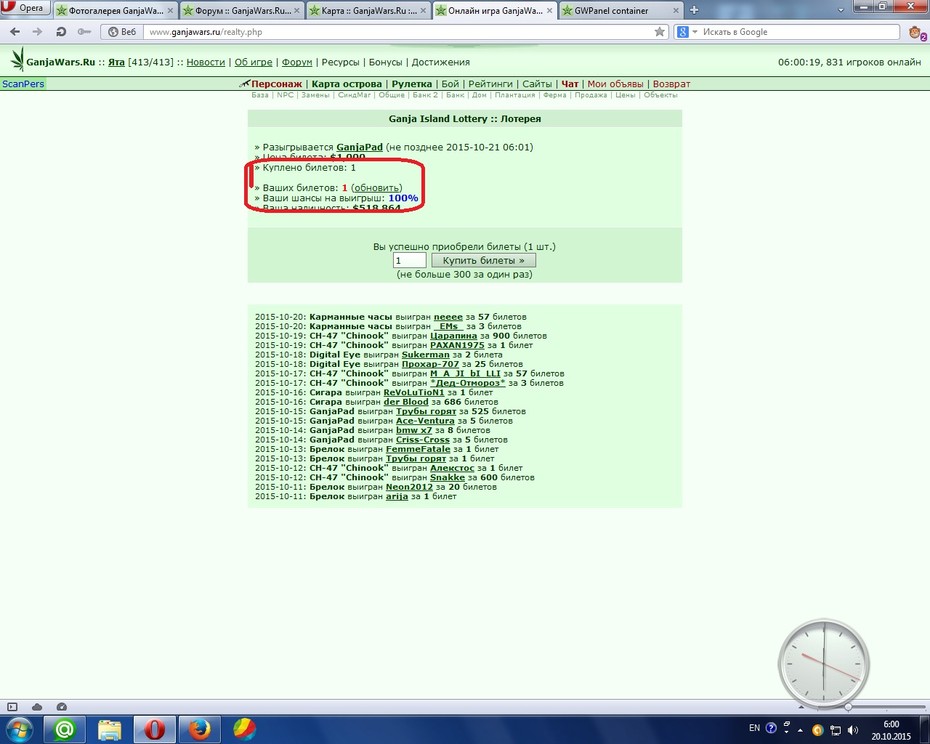Bookmark page with the star icon

click(x=660, y=32)
